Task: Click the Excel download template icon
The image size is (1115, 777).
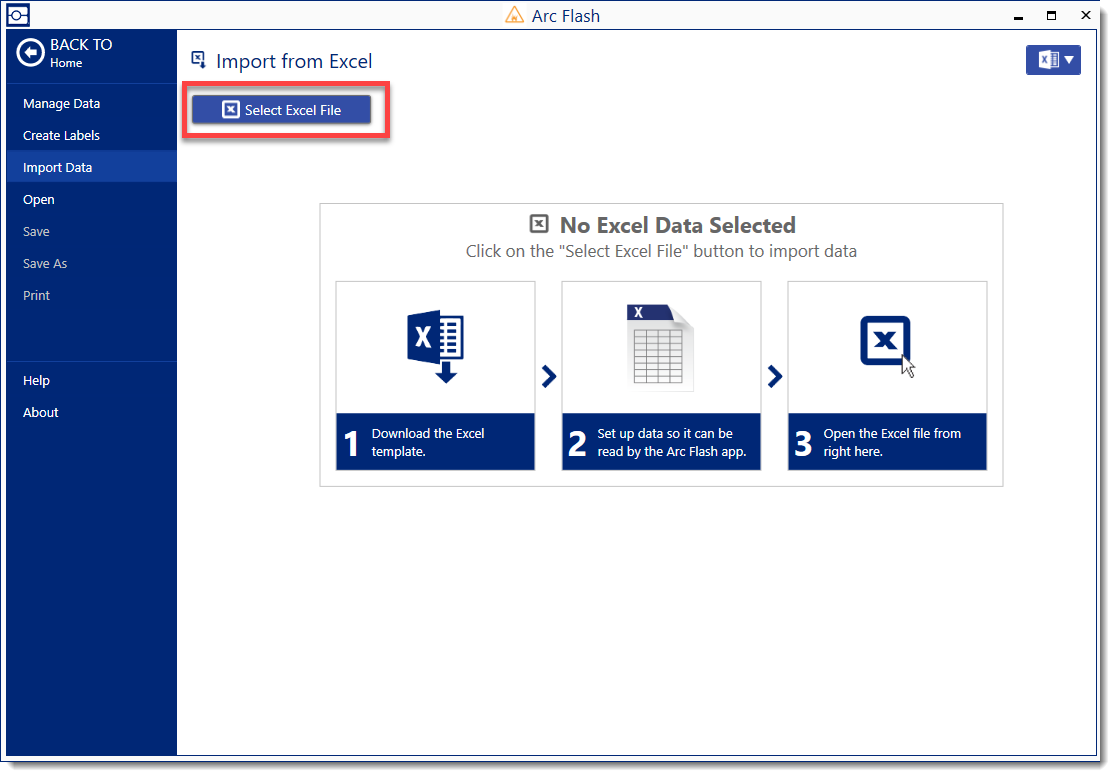Action: coord(435,347)
